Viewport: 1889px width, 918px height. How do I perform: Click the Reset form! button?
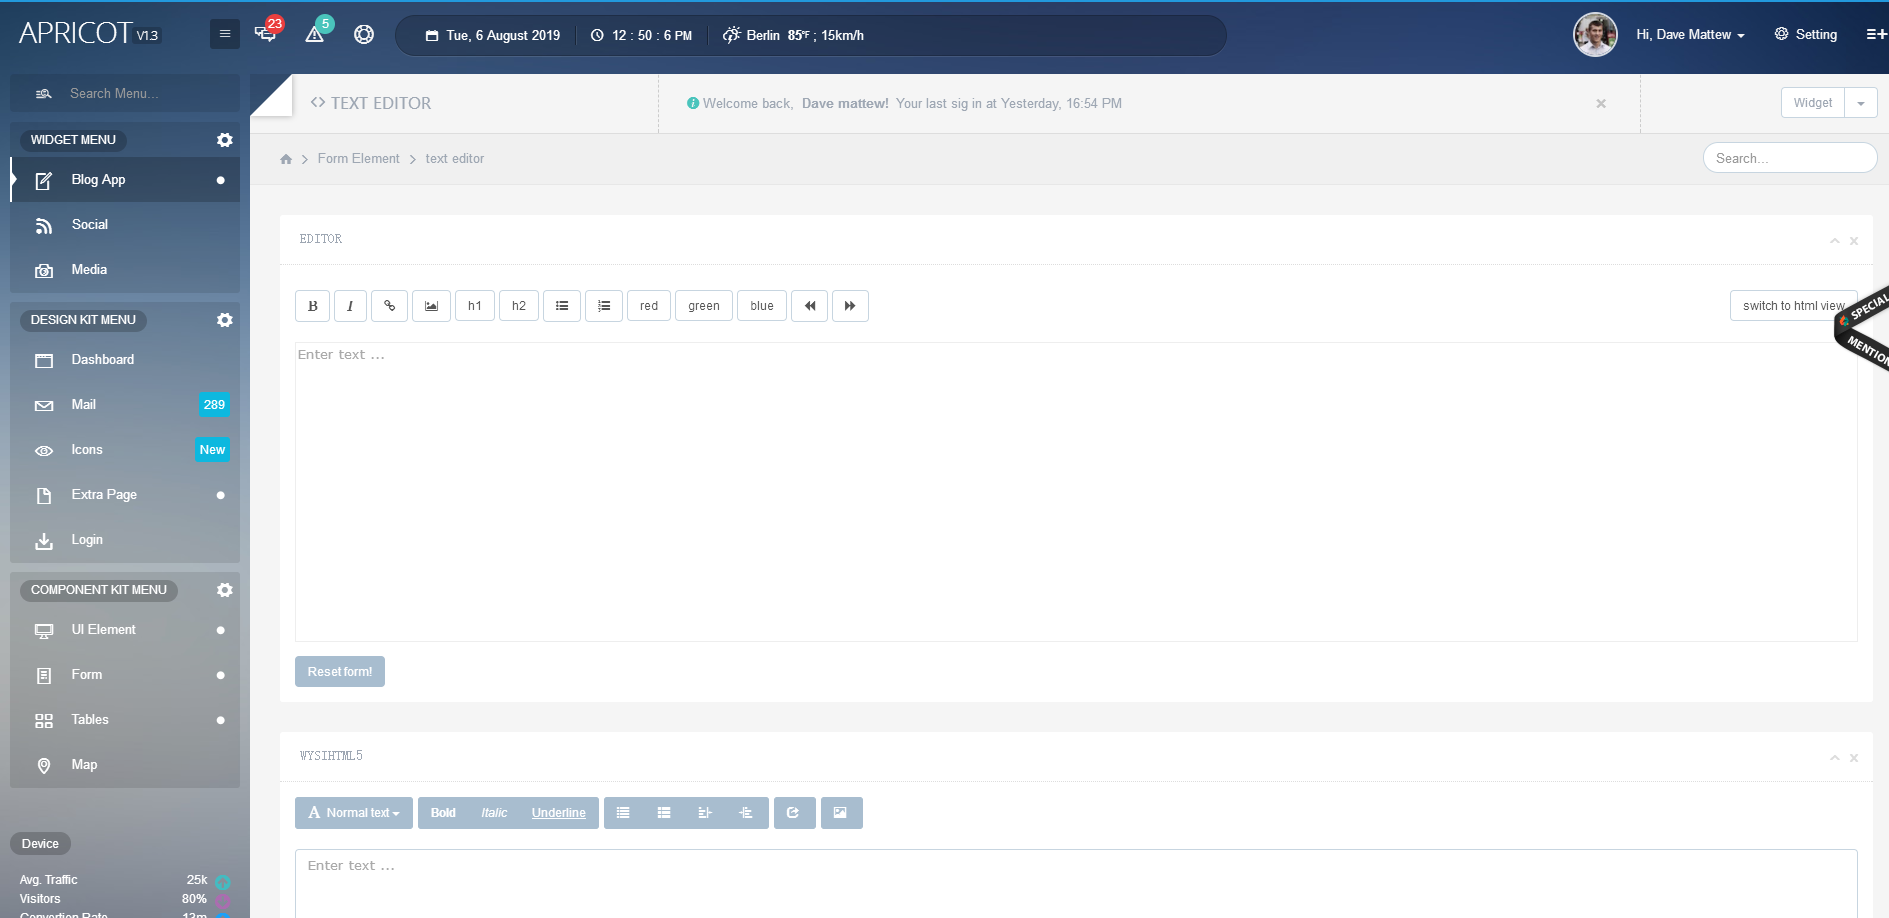point(340,672)
